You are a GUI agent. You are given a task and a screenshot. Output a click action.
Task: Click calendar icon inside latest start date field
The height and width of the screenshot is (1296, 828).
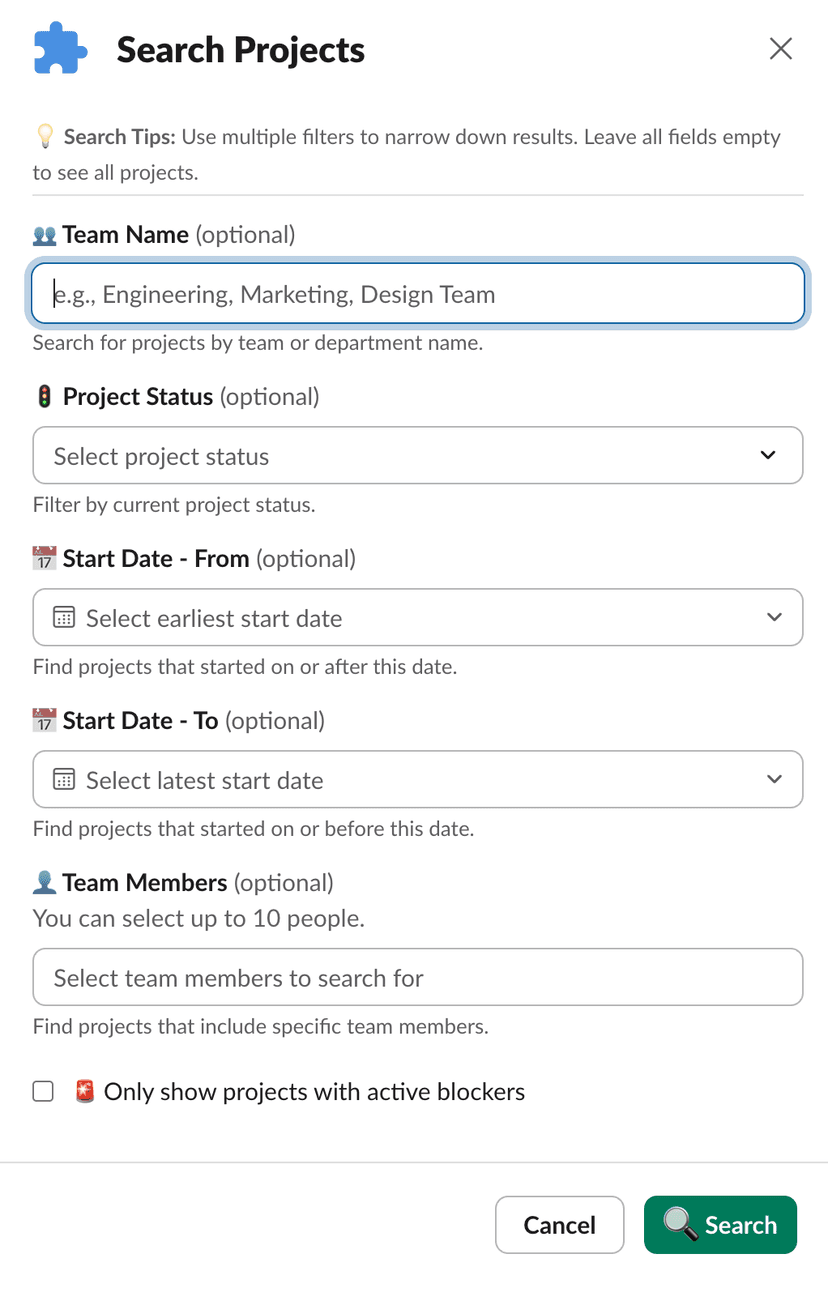click(x=64, y=780)
